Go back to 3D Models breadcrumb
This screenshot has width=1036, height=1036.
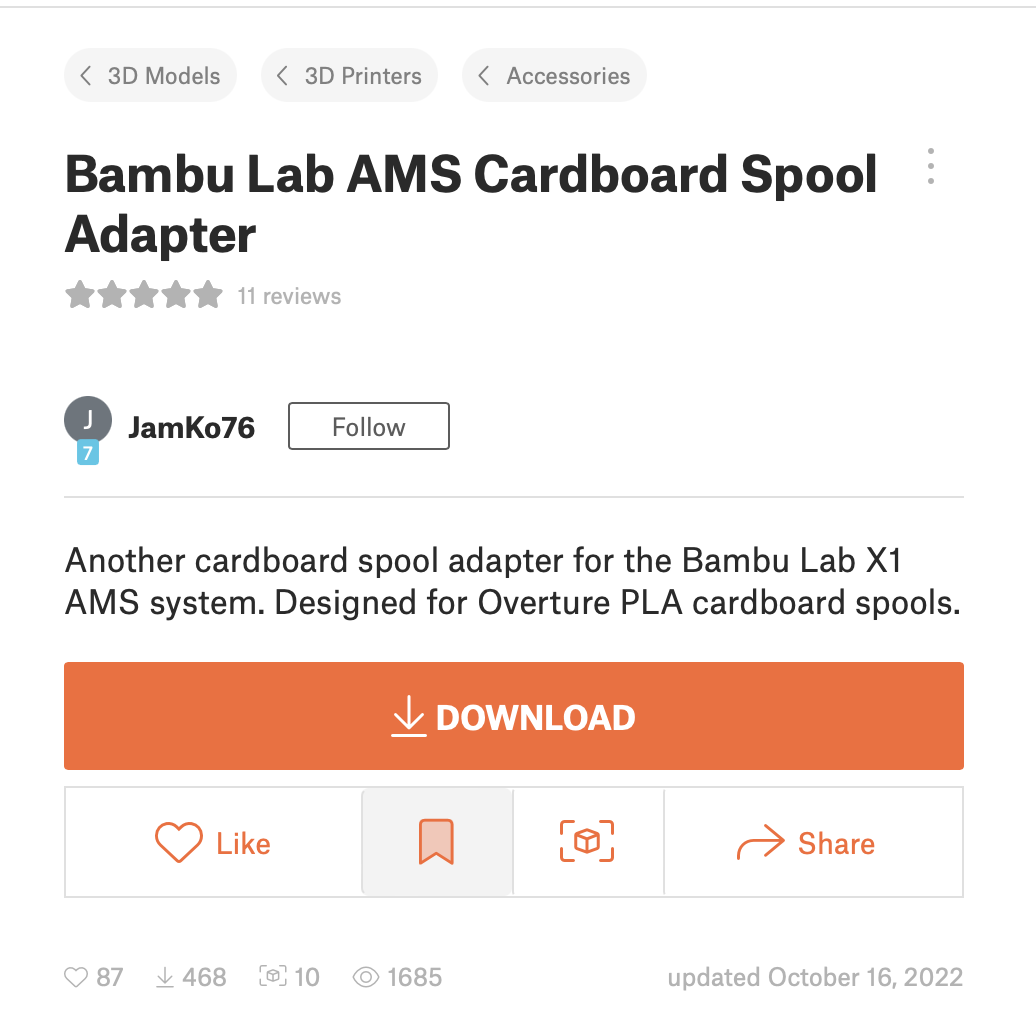pos(151,75)
